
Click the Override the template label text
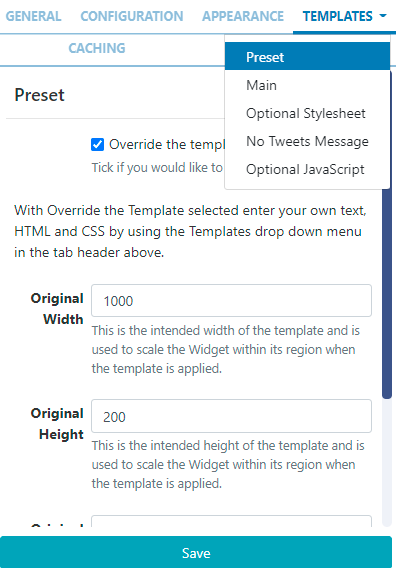point(167,145)
